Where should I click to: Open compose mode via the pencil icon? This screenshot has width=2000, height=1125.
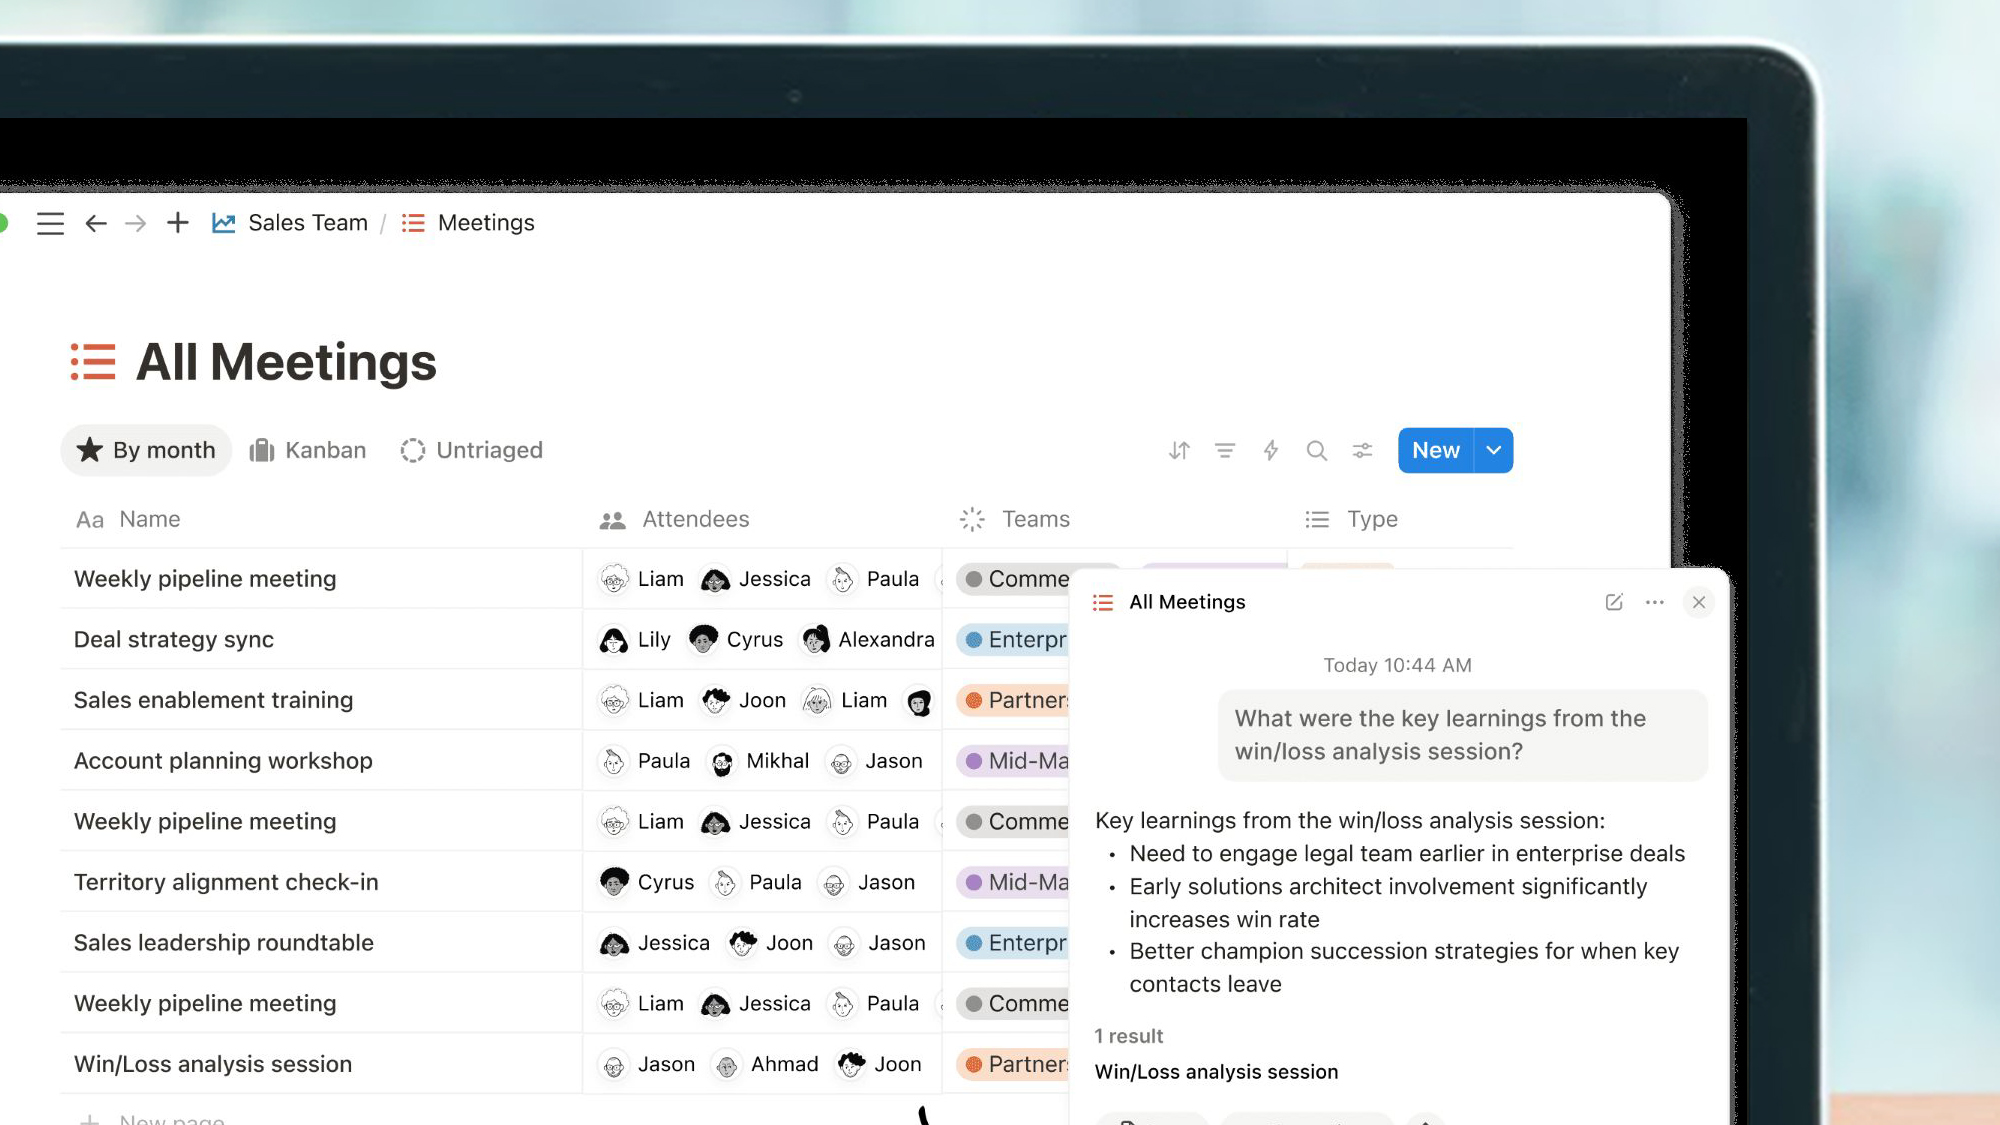[1613, 602]
